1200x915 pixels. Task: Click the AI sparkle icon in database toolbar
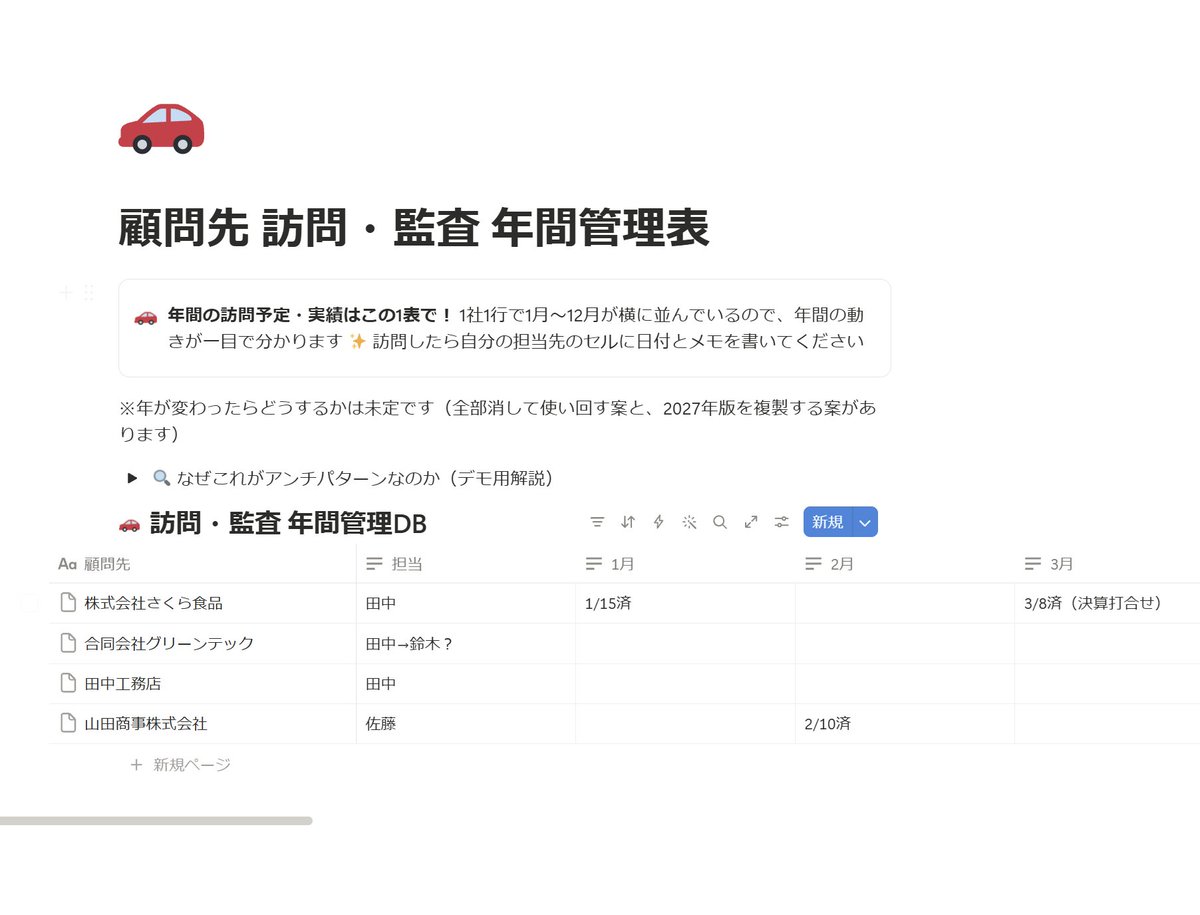tap(689, 522)
